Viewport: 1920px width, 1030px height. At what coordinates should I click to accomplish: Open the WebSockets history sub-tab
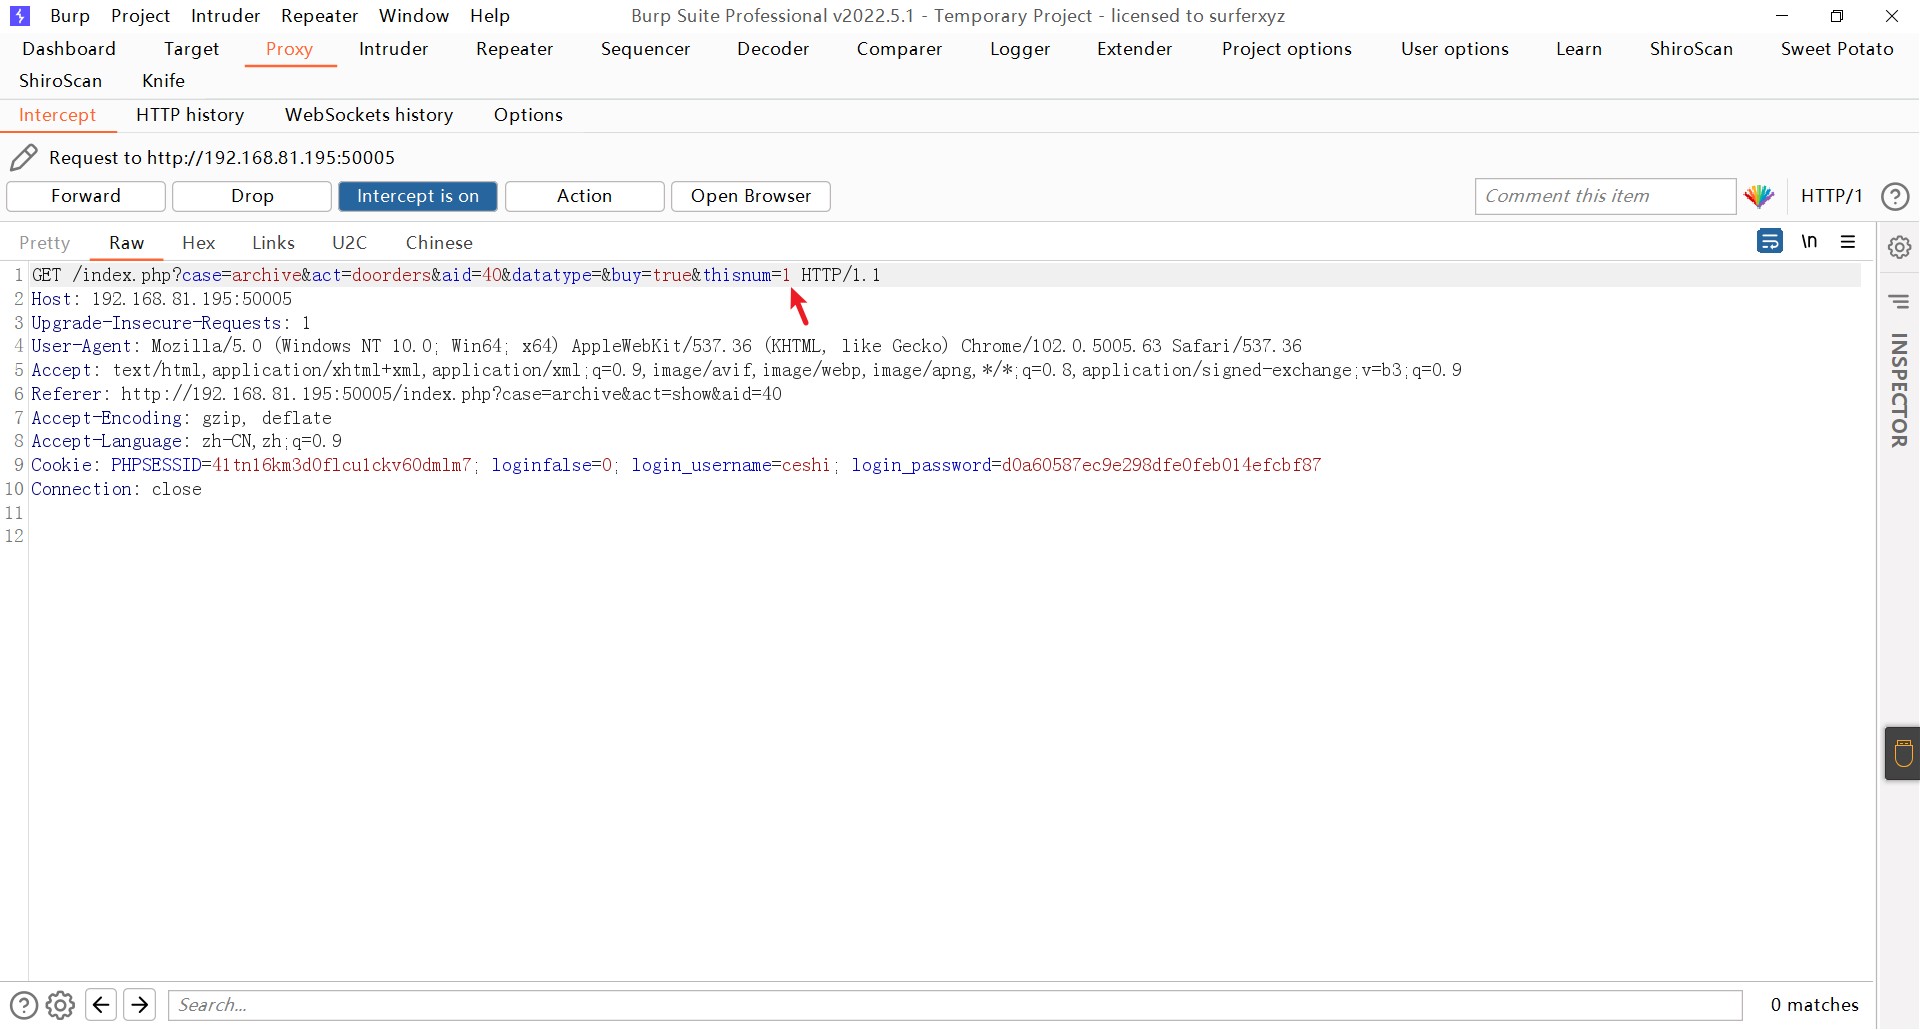point(369,115)
